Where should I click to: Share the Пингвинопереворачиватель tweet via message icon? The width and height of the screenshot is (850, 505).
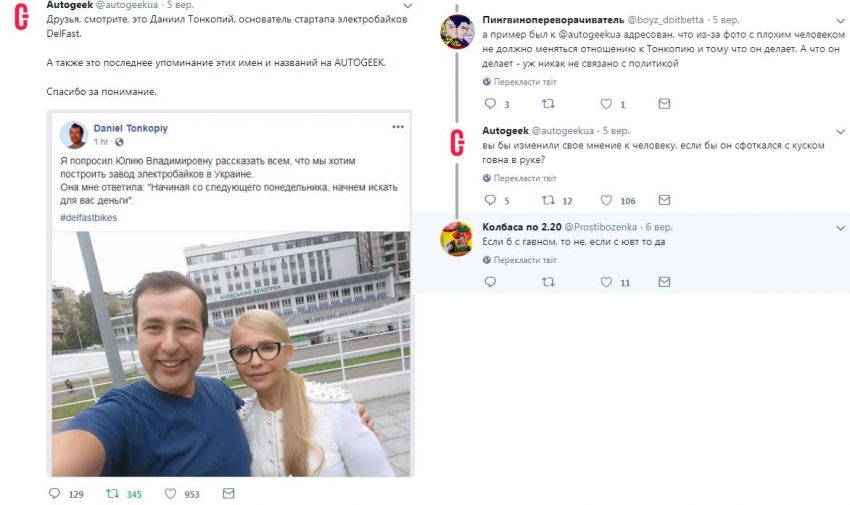tap(664, 103)
